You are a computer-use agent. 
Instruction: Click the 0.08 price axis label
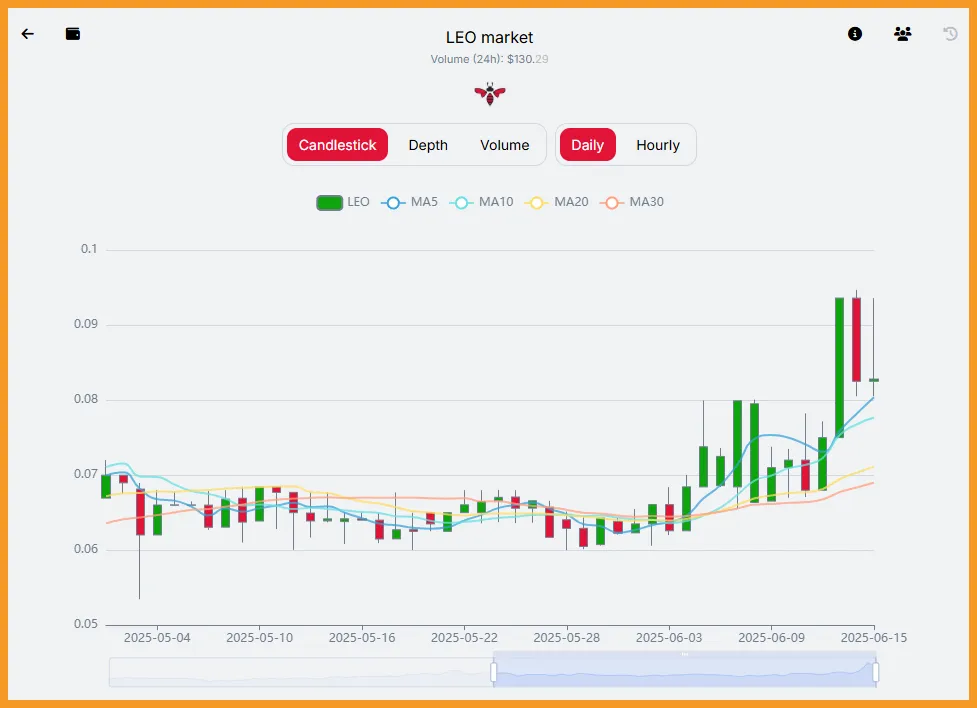point(86,399)
